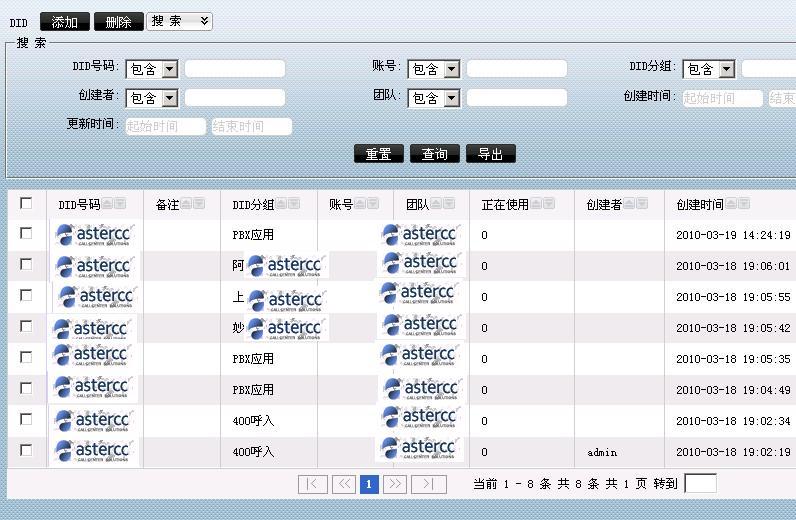Focus the DID号码 search text field
The height and width of the screenshot is (520, 796).
[235, 69]
